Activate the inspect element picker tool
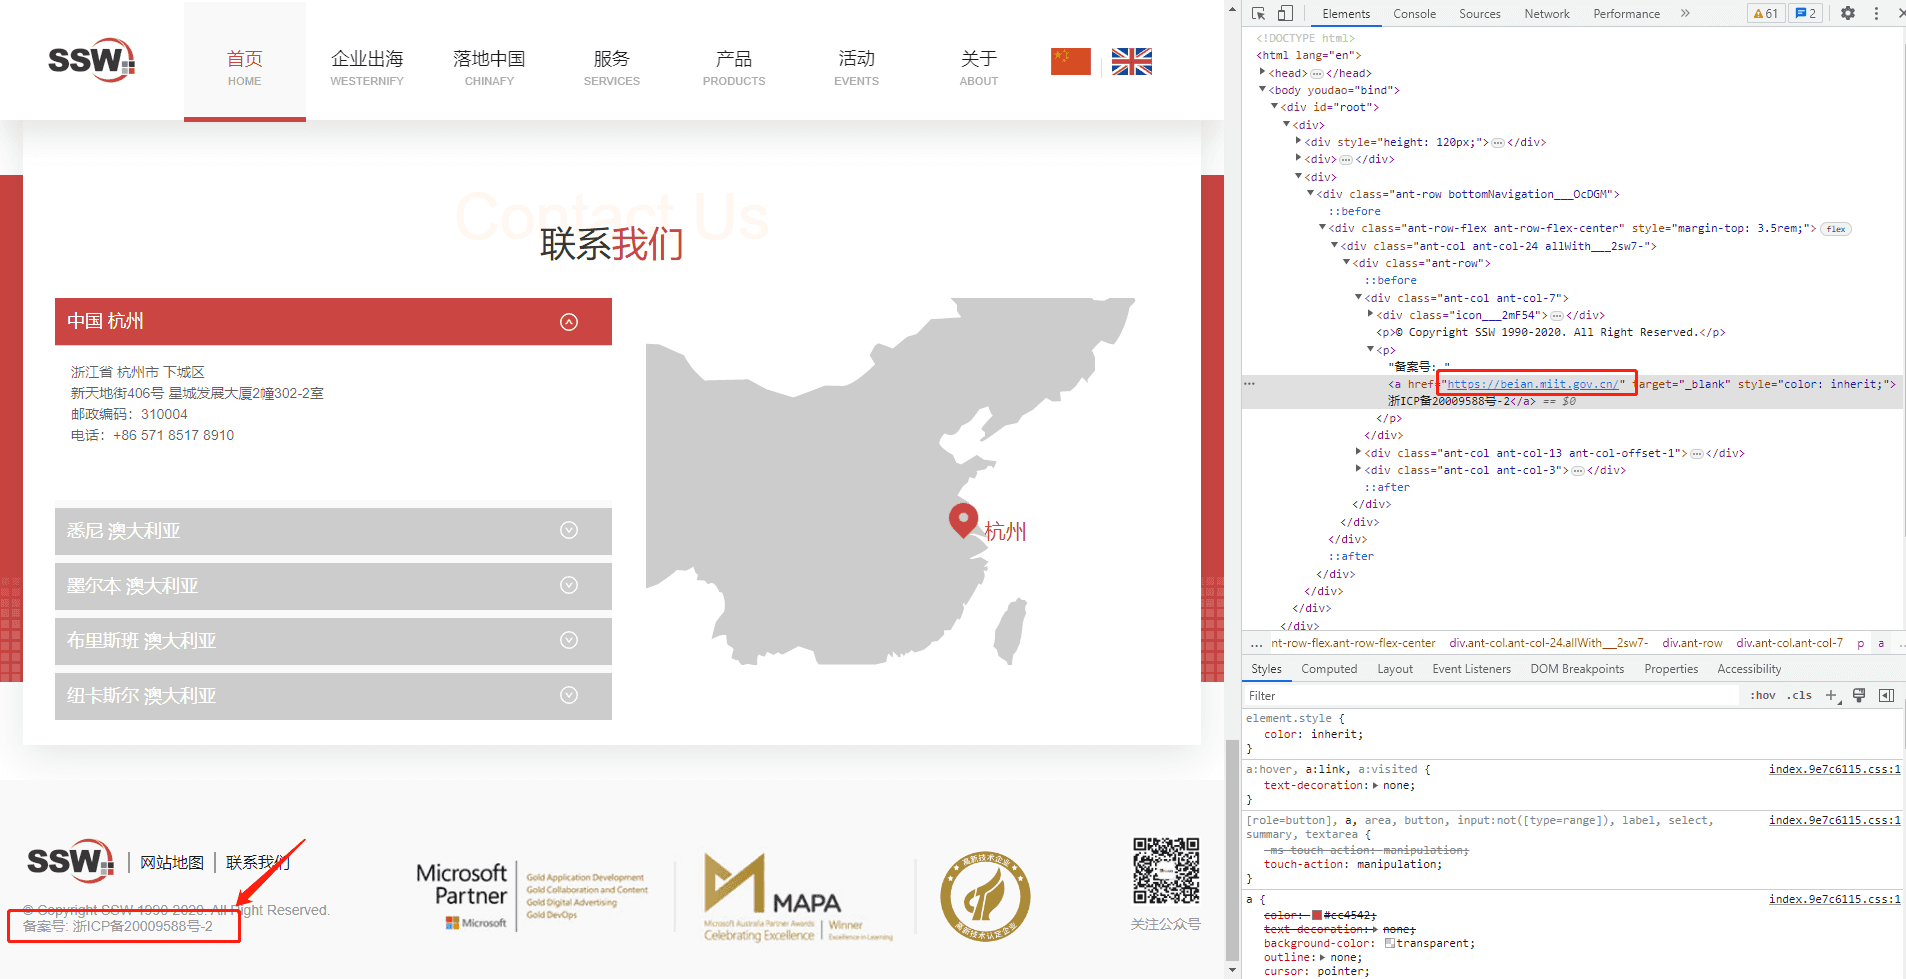Screen dimensions: 1906x979 pyautogui.click(x=1258, y=14)
